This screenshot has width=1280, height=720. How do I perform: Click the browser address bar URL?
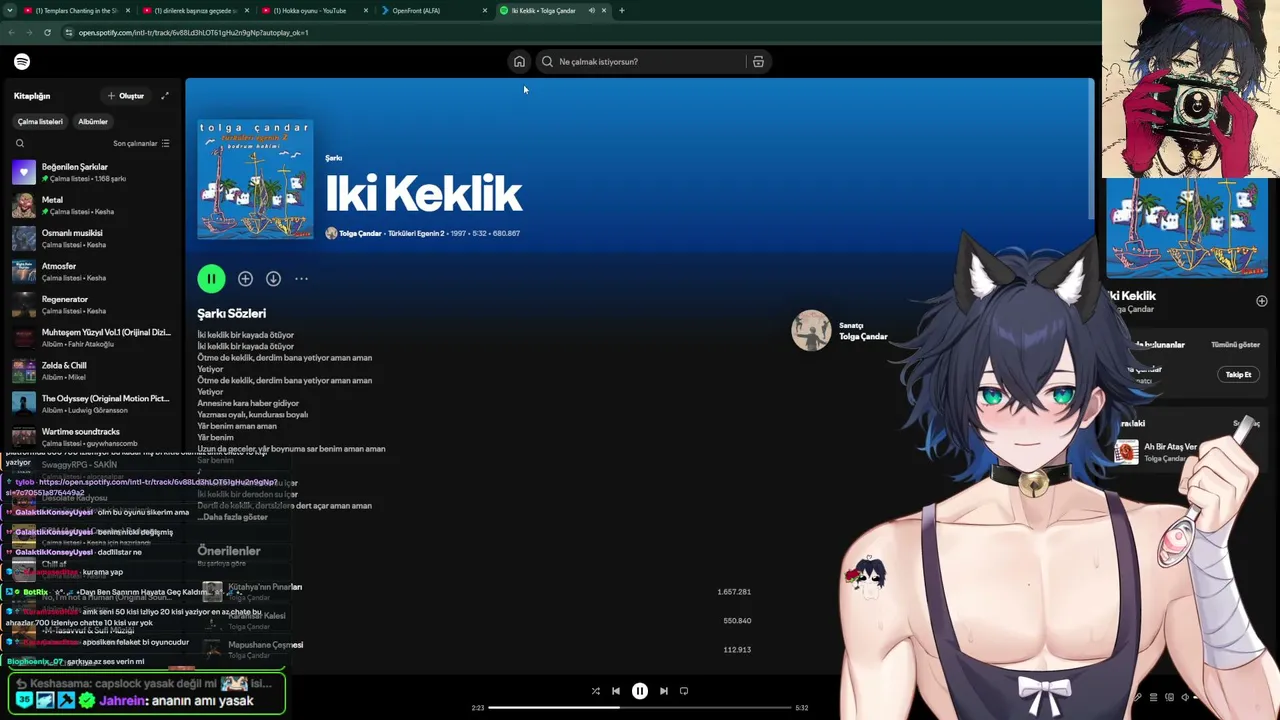point(193,32)
